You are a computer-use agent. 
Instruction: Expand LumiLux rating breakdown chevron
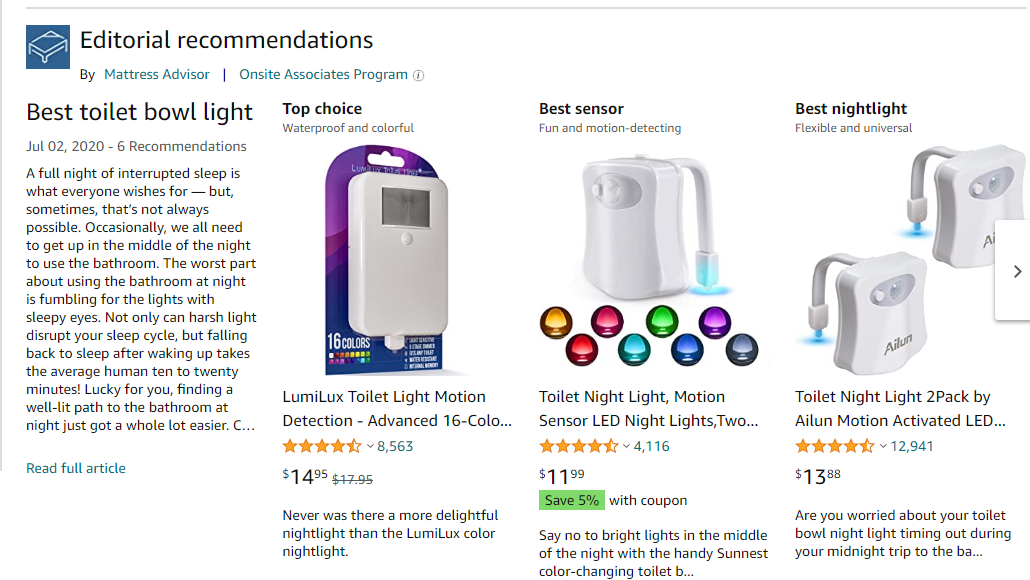(x=370, y=447)
